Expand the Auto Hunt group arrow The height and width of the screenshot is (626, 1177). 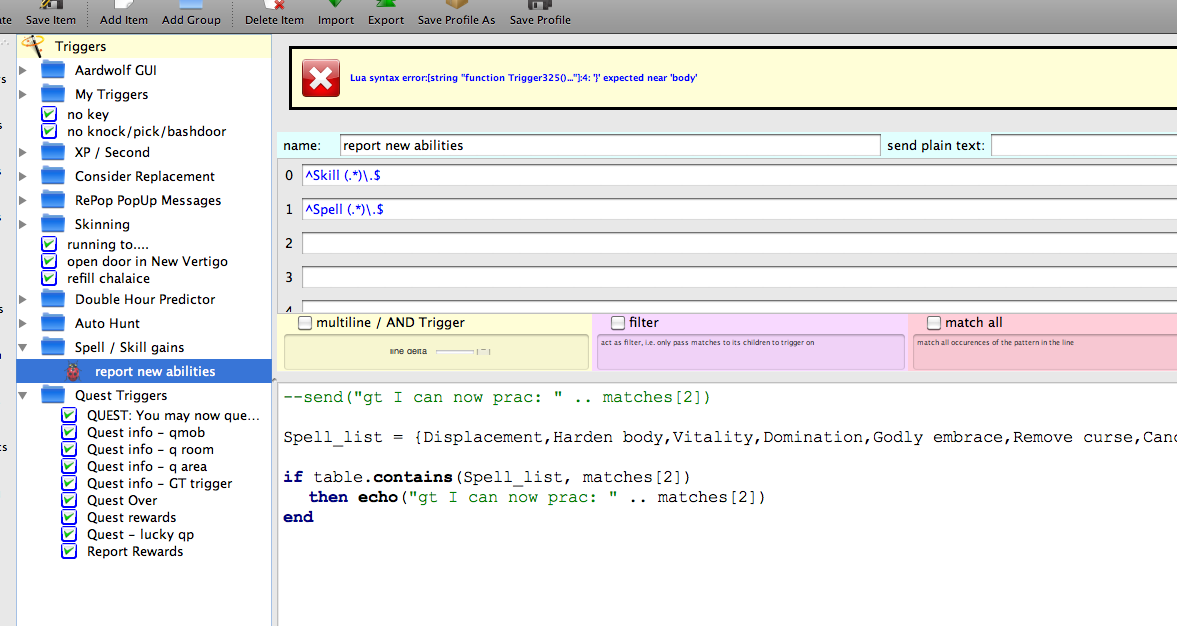tap(23, 324)
